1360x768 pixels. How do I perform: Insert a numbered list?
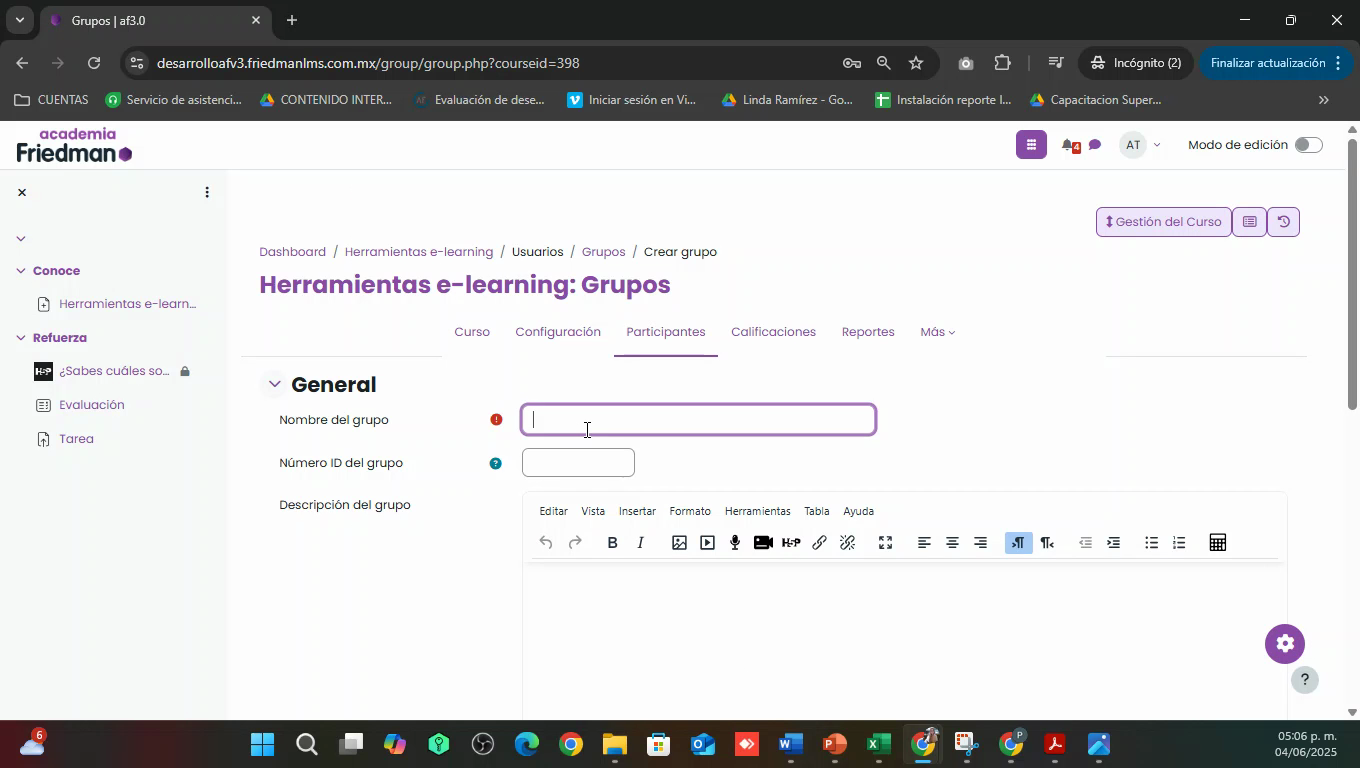(1179, 543)
